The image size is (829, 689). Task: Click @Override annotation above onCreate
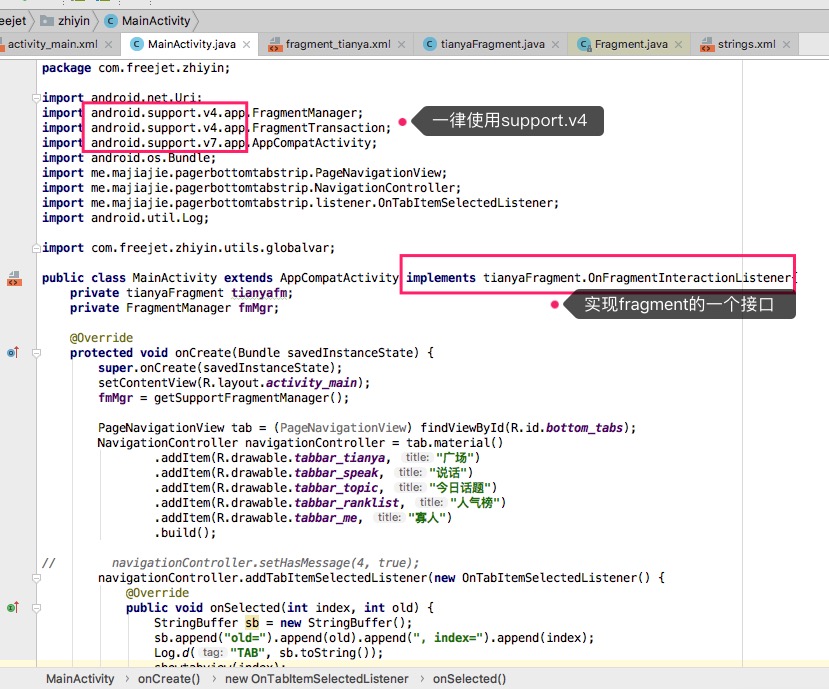(x=101, y=338)
